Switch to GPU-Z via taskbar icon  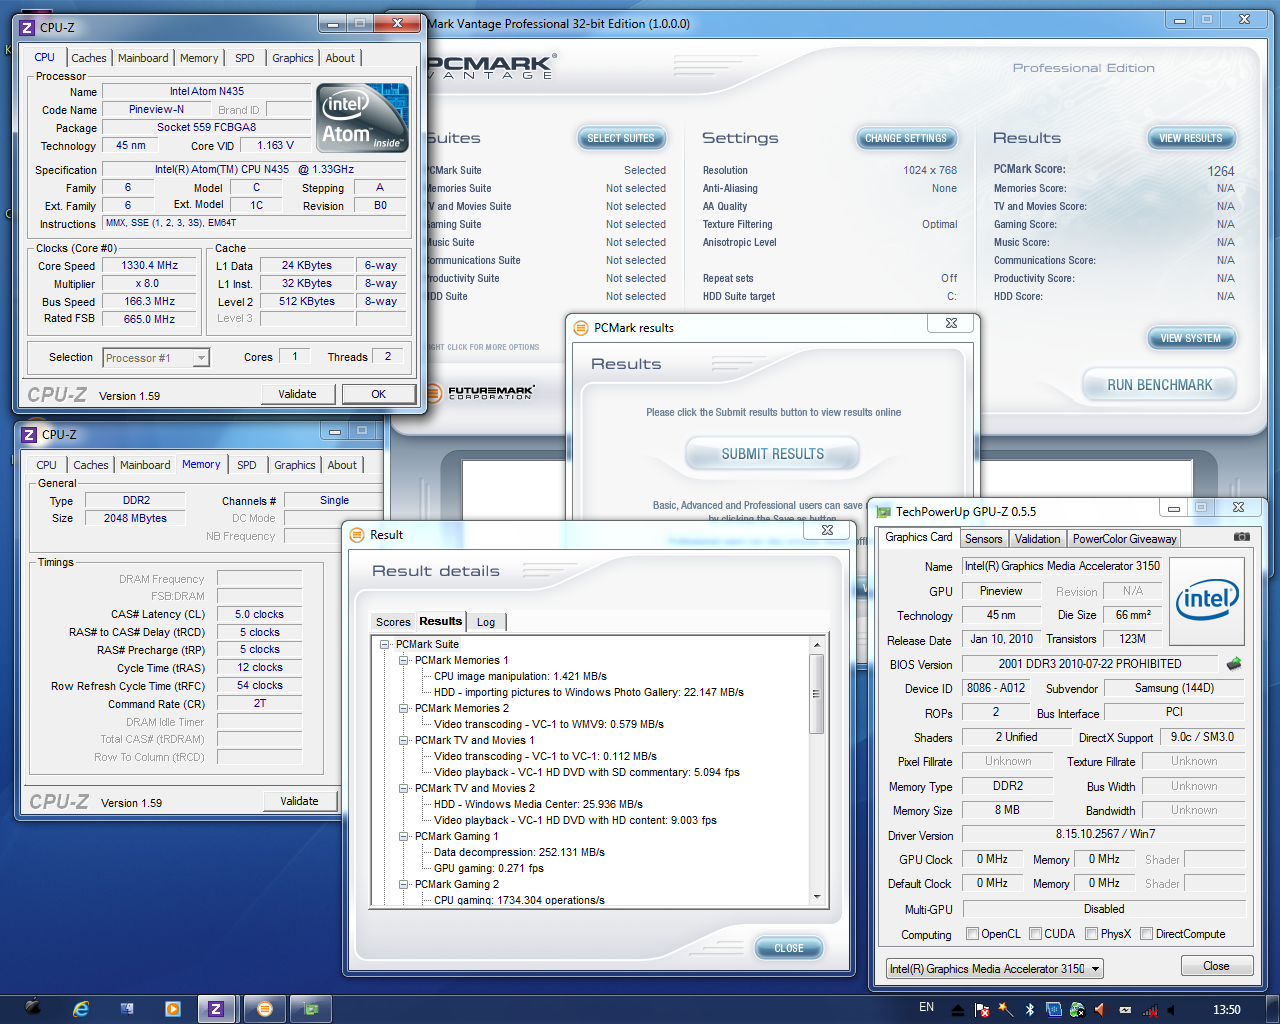[311, 1009]
